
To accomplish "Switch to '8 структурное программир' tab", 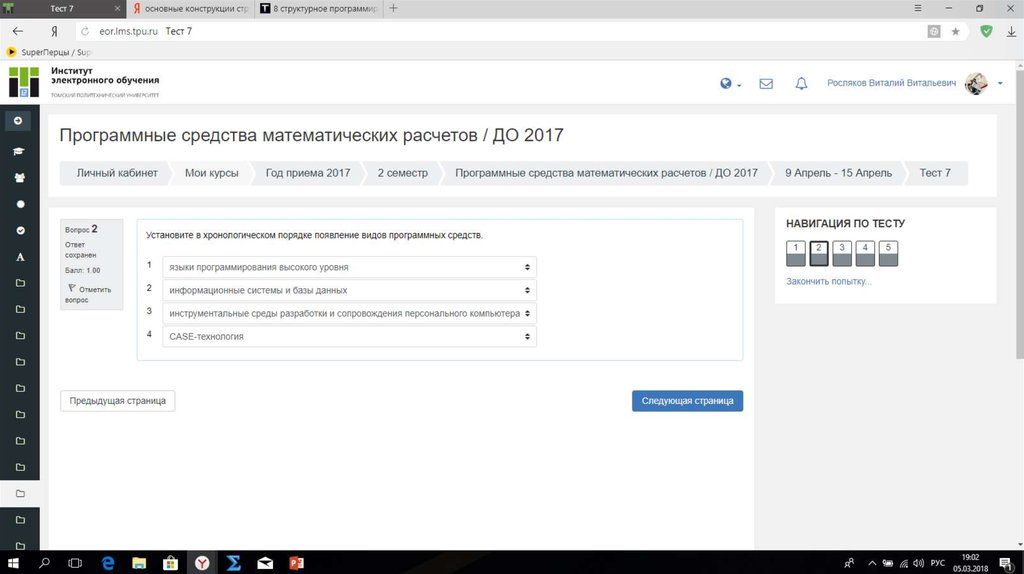I will (319, 8).
